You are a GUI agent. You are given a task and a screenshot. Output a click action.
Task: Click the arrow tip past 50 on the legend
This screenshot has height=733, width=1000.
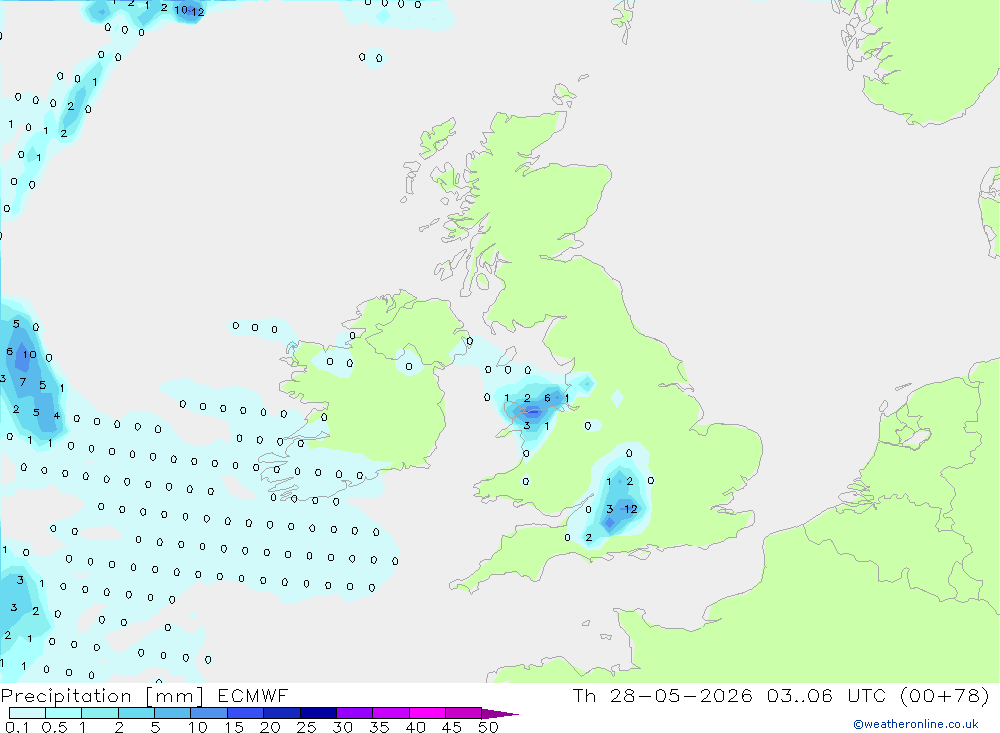point(501,713)
